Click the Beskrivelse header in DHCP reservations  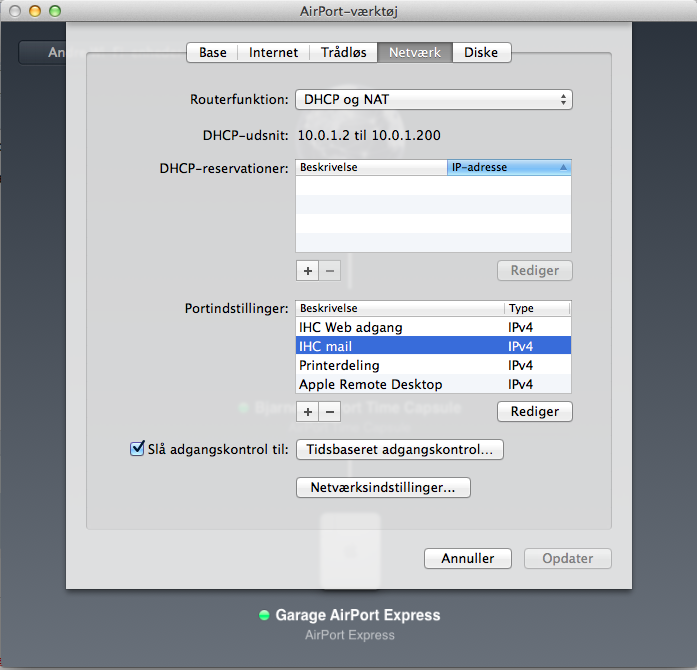370,168
